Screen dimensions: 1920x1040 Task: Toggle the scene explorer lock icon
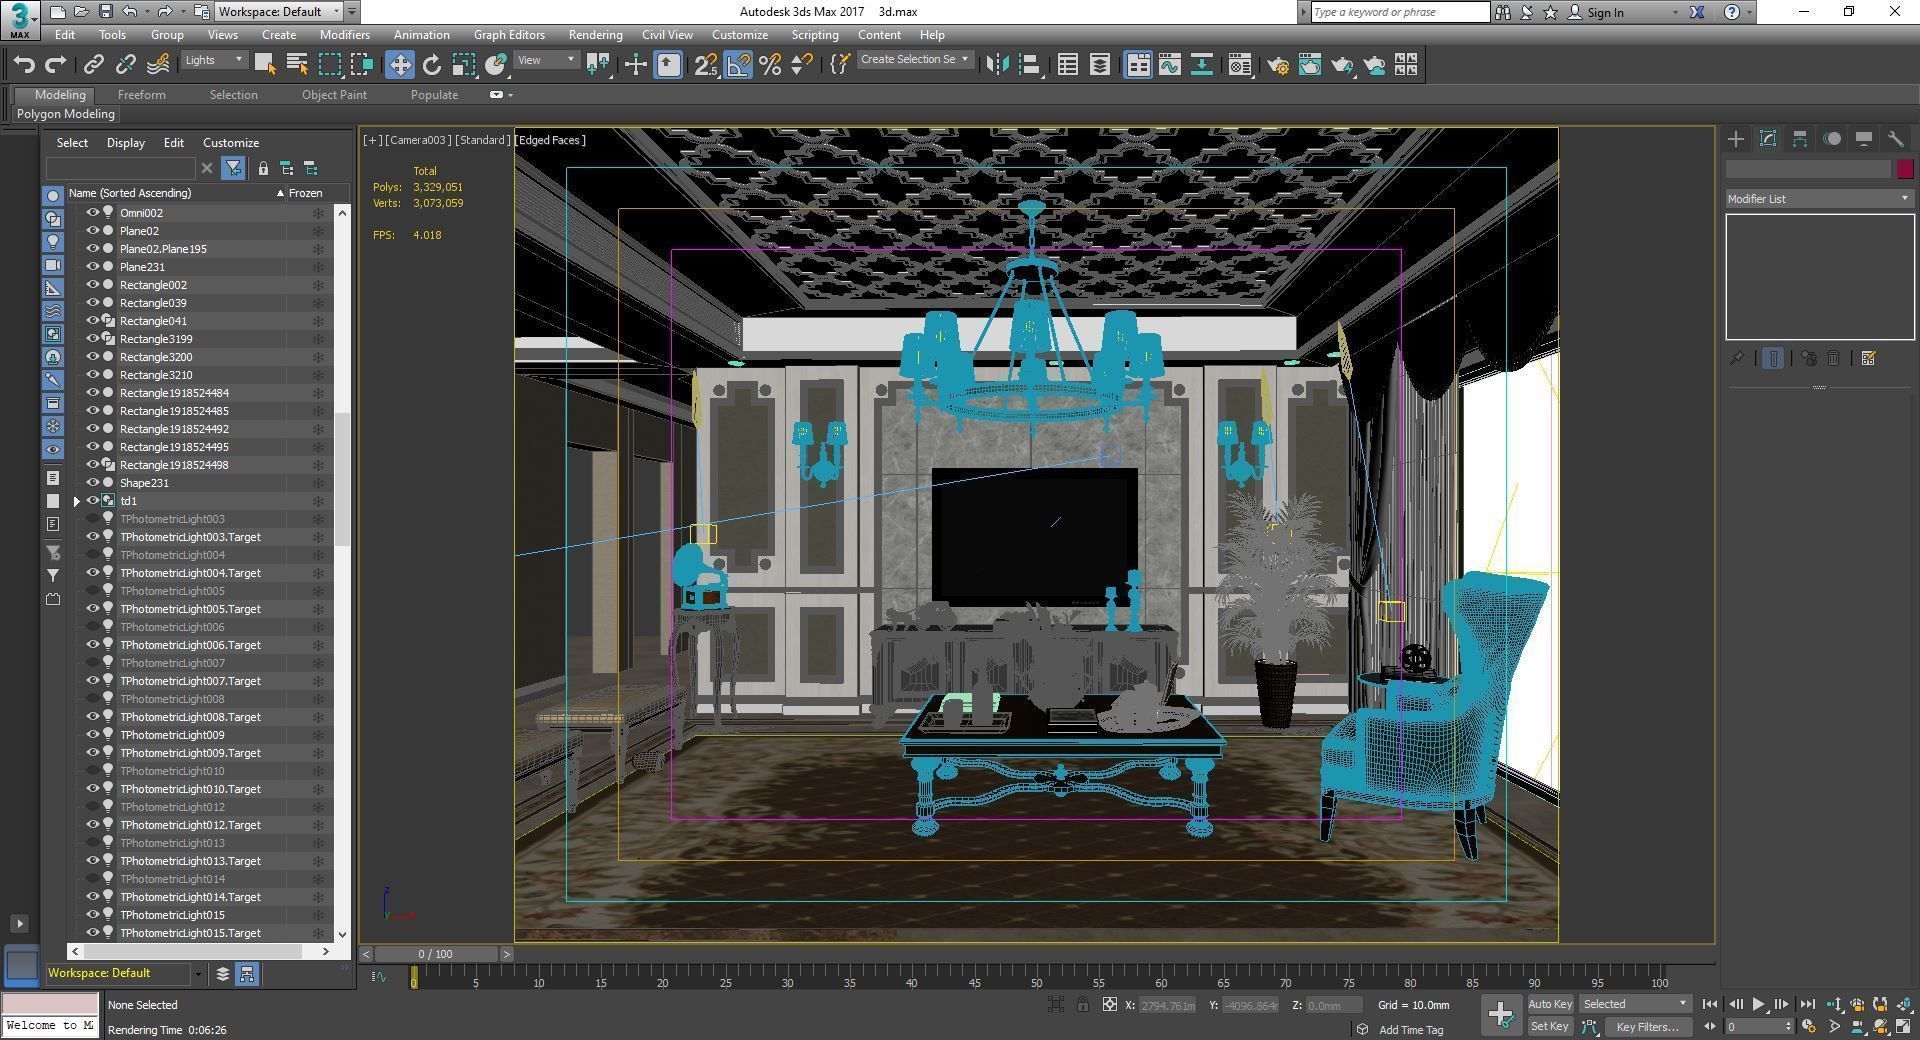(263, 168)
